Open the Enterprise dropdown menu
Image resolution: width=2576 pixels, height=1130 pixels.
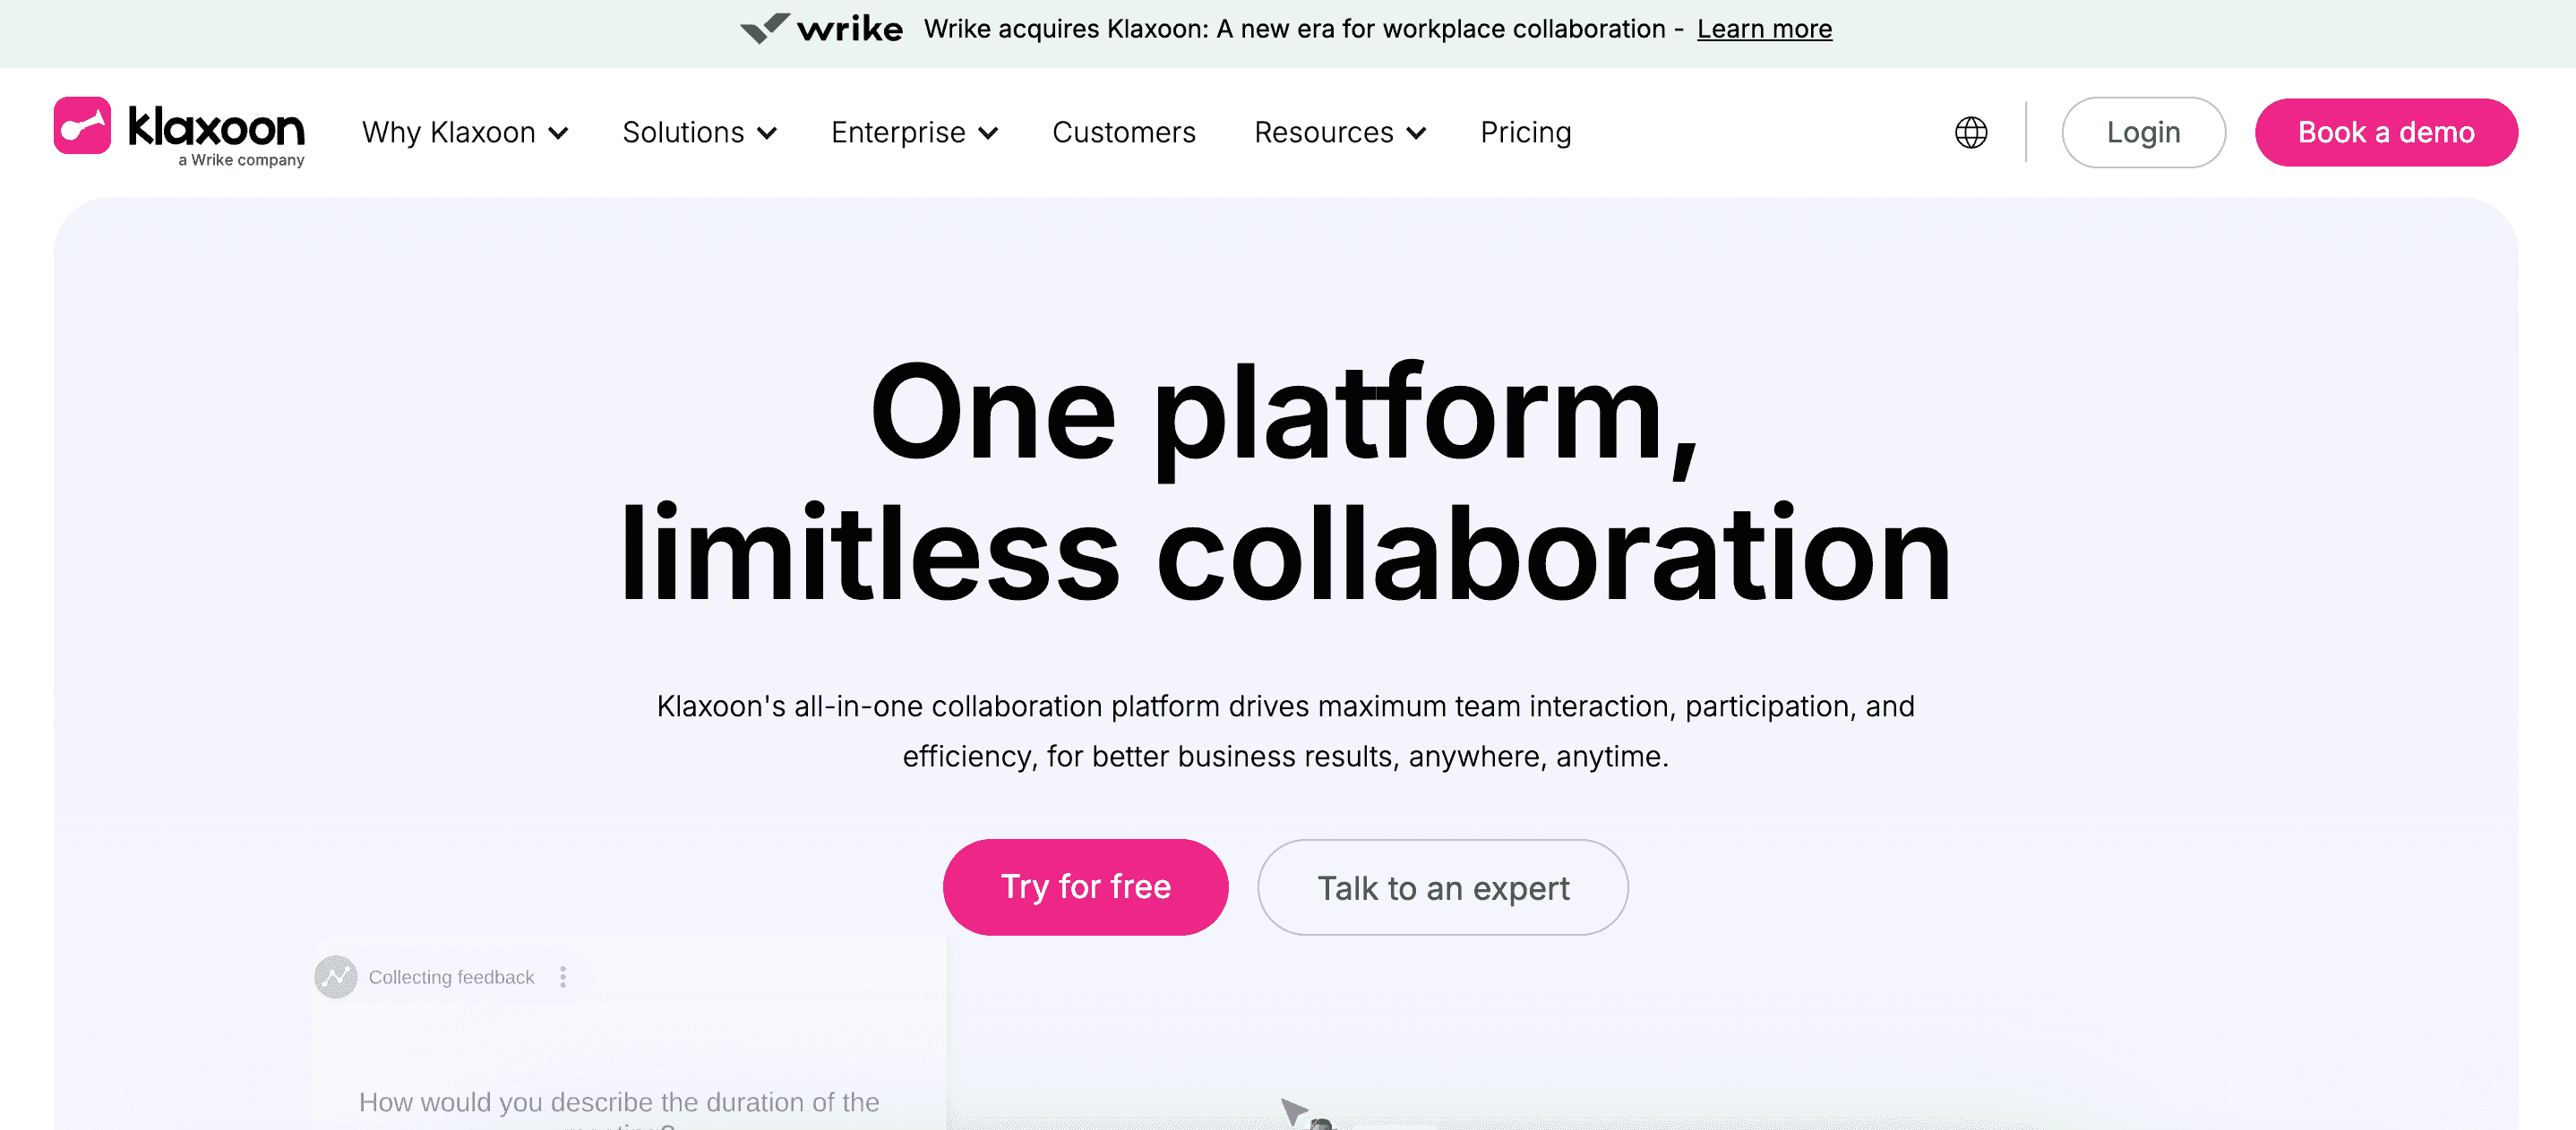pyautogui.click(x=914, y=132)
